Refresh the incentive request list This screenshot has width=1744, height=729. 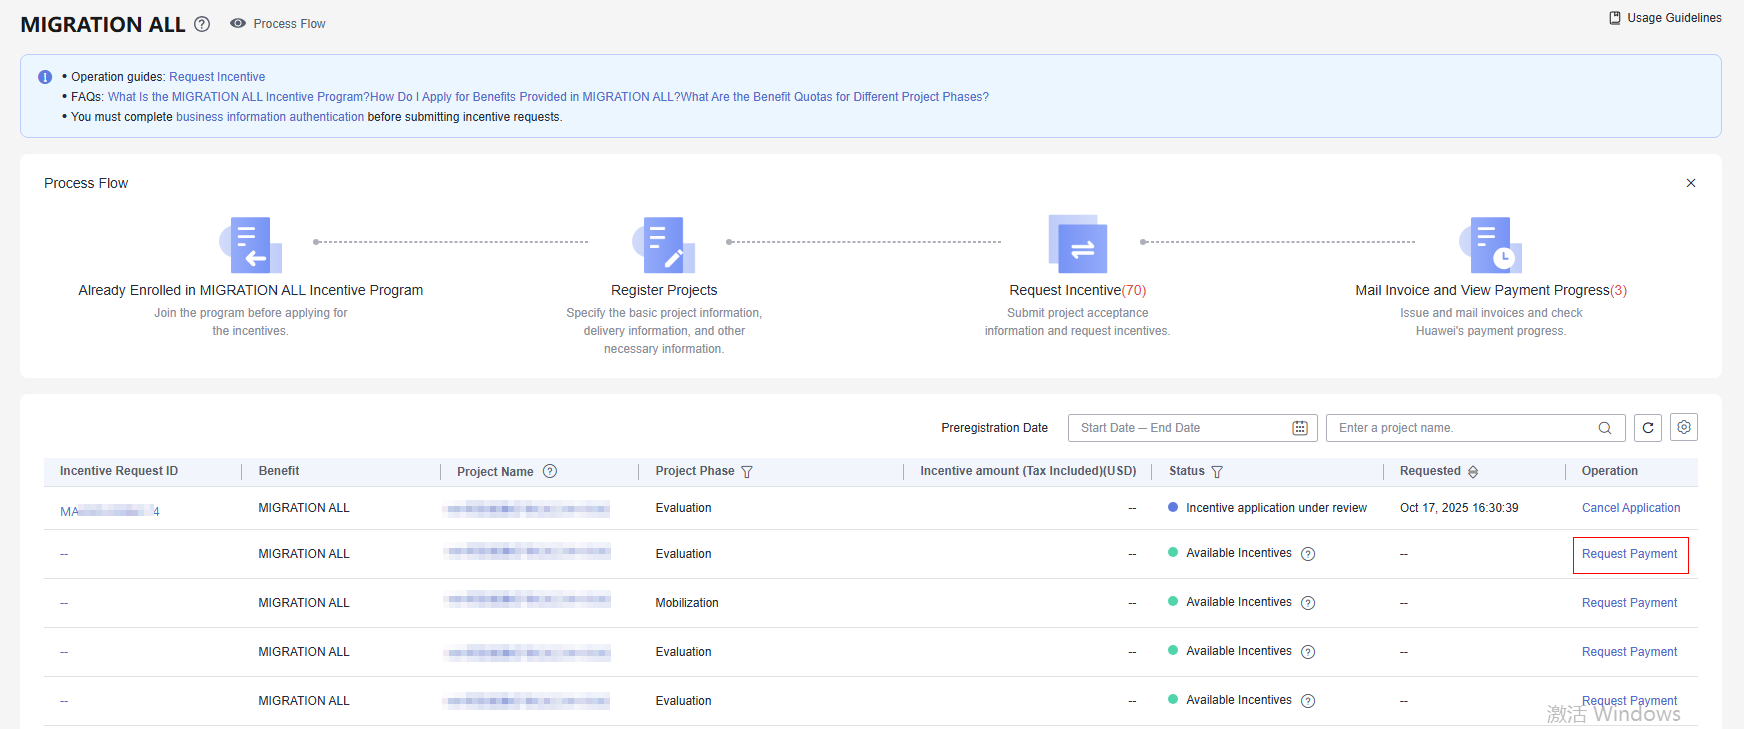pyautogui.click(x=1648, y=428)
